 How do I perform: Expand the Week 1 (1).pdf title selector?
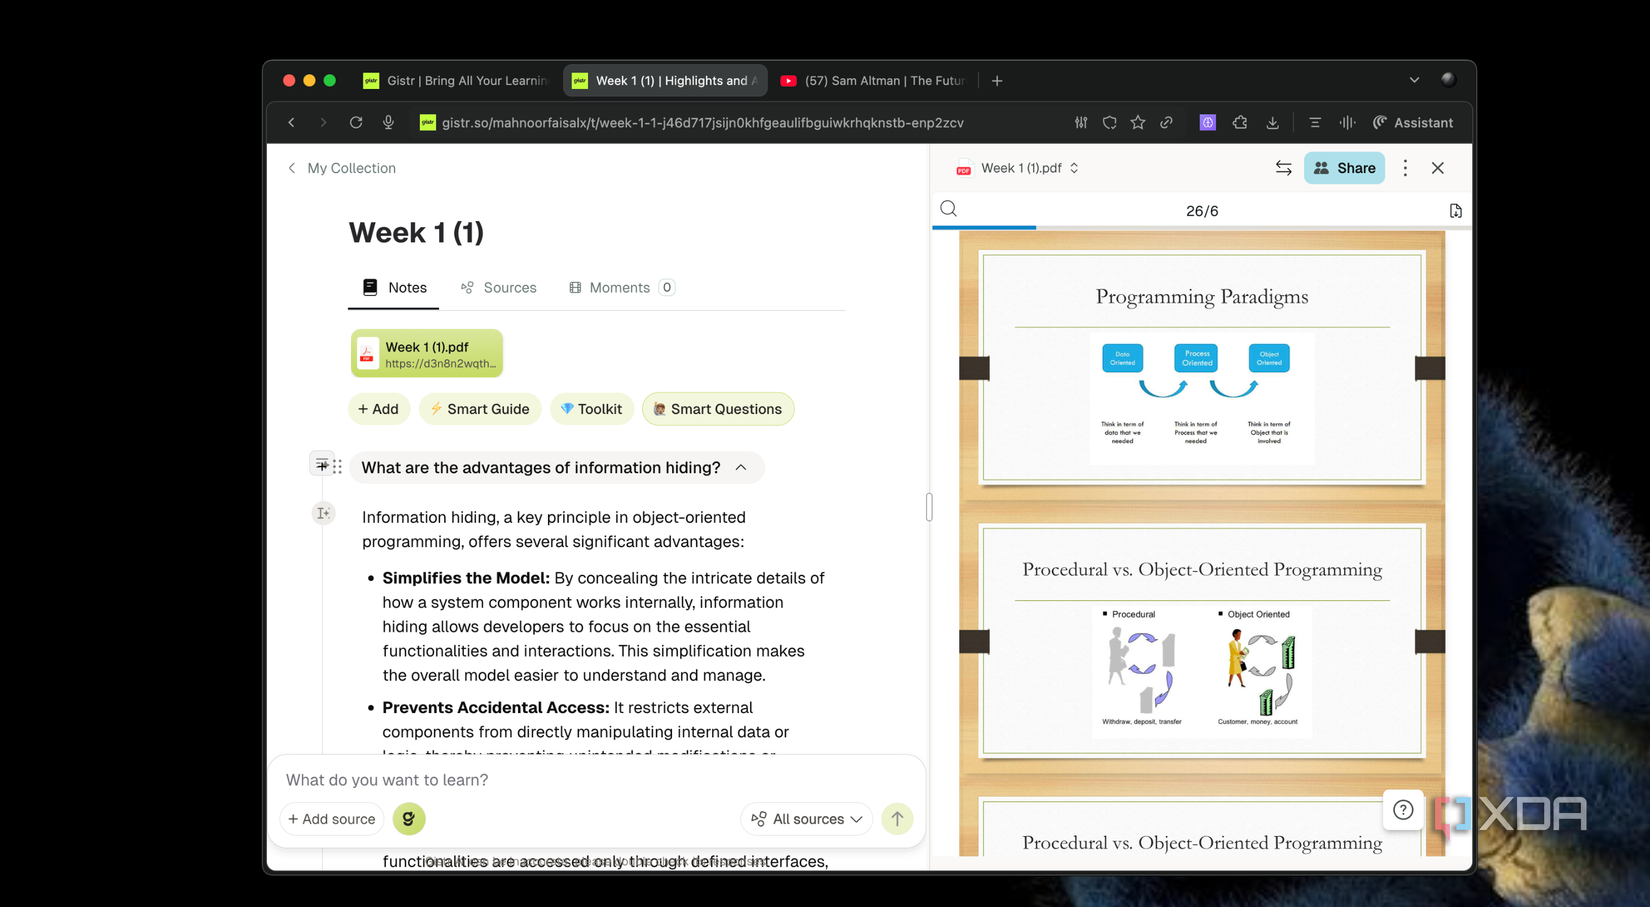[1073, 168]
